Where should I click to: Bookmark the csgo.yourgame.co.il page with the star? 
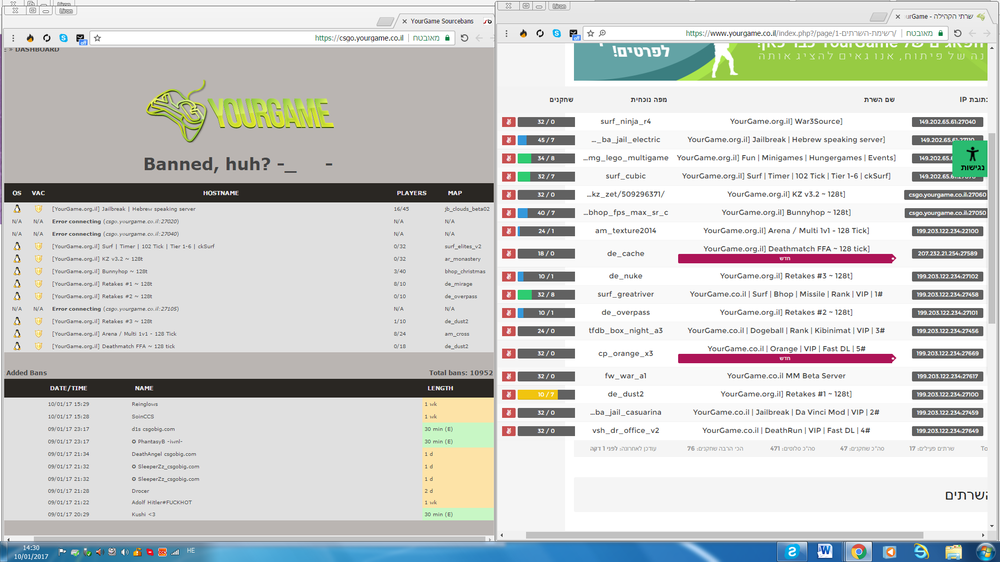tap(97, 38)
